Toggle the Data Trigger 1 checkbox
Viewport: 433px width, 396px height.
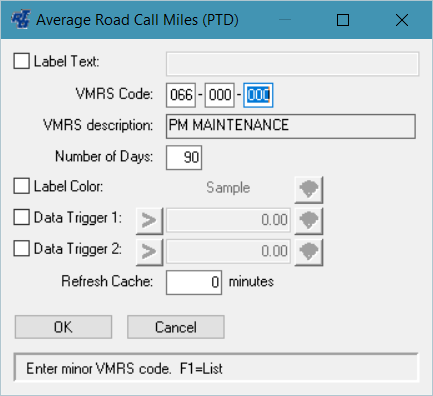(x=21, y=217)
